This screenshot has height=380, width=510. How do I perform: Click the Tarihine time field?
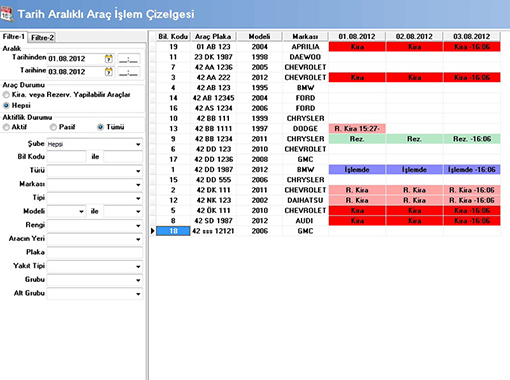[128, 72]
